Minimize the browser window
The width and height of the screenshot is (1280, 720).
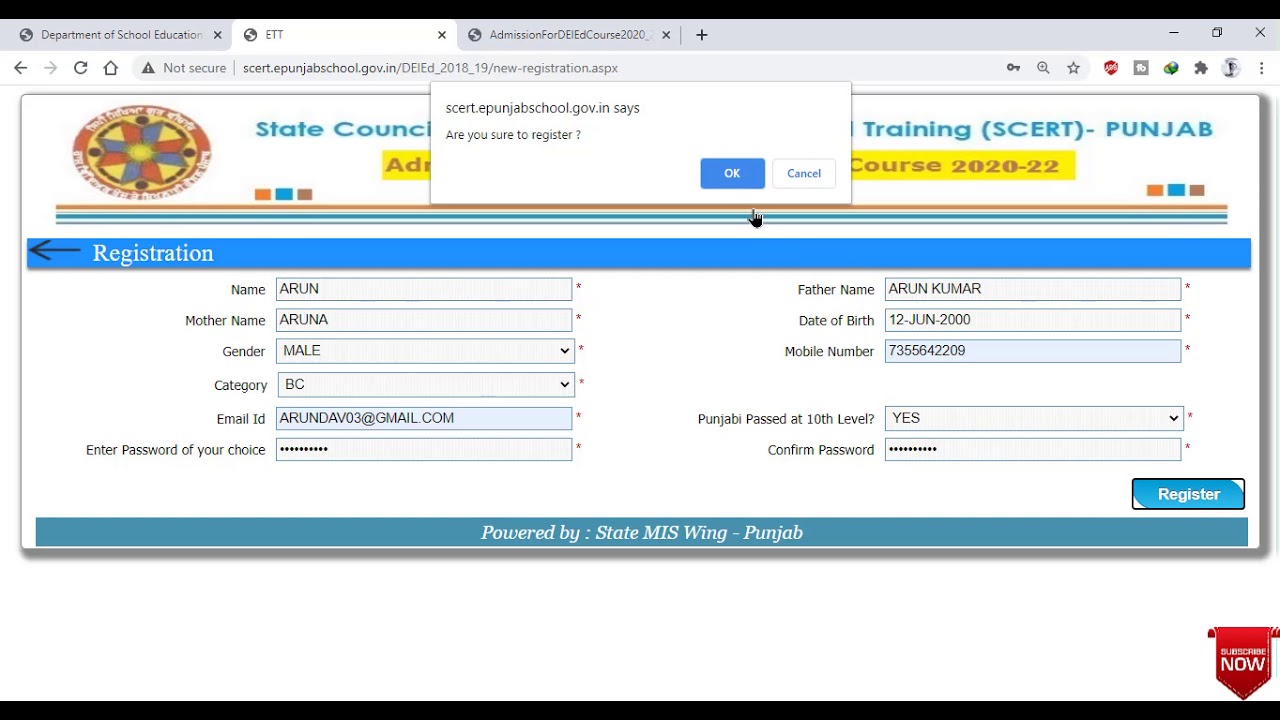(x=1174, y=33)
